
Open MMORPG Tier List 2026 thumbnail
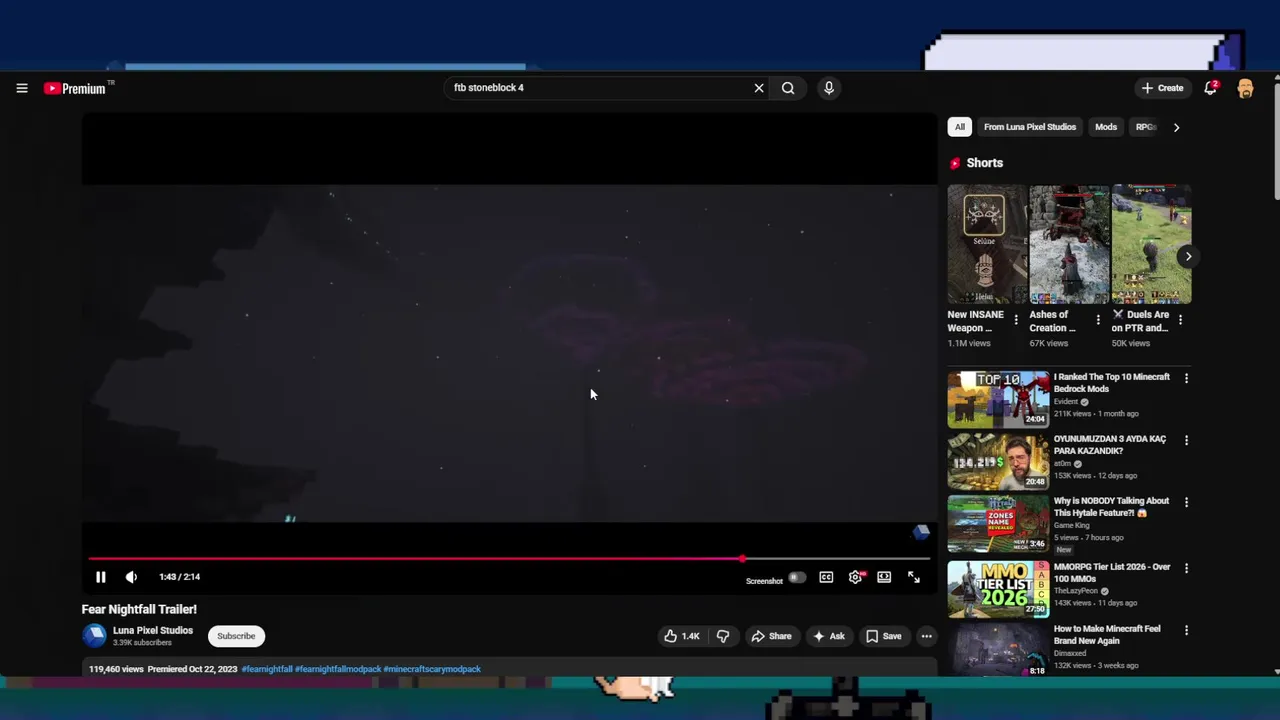[x=998, y=588]
